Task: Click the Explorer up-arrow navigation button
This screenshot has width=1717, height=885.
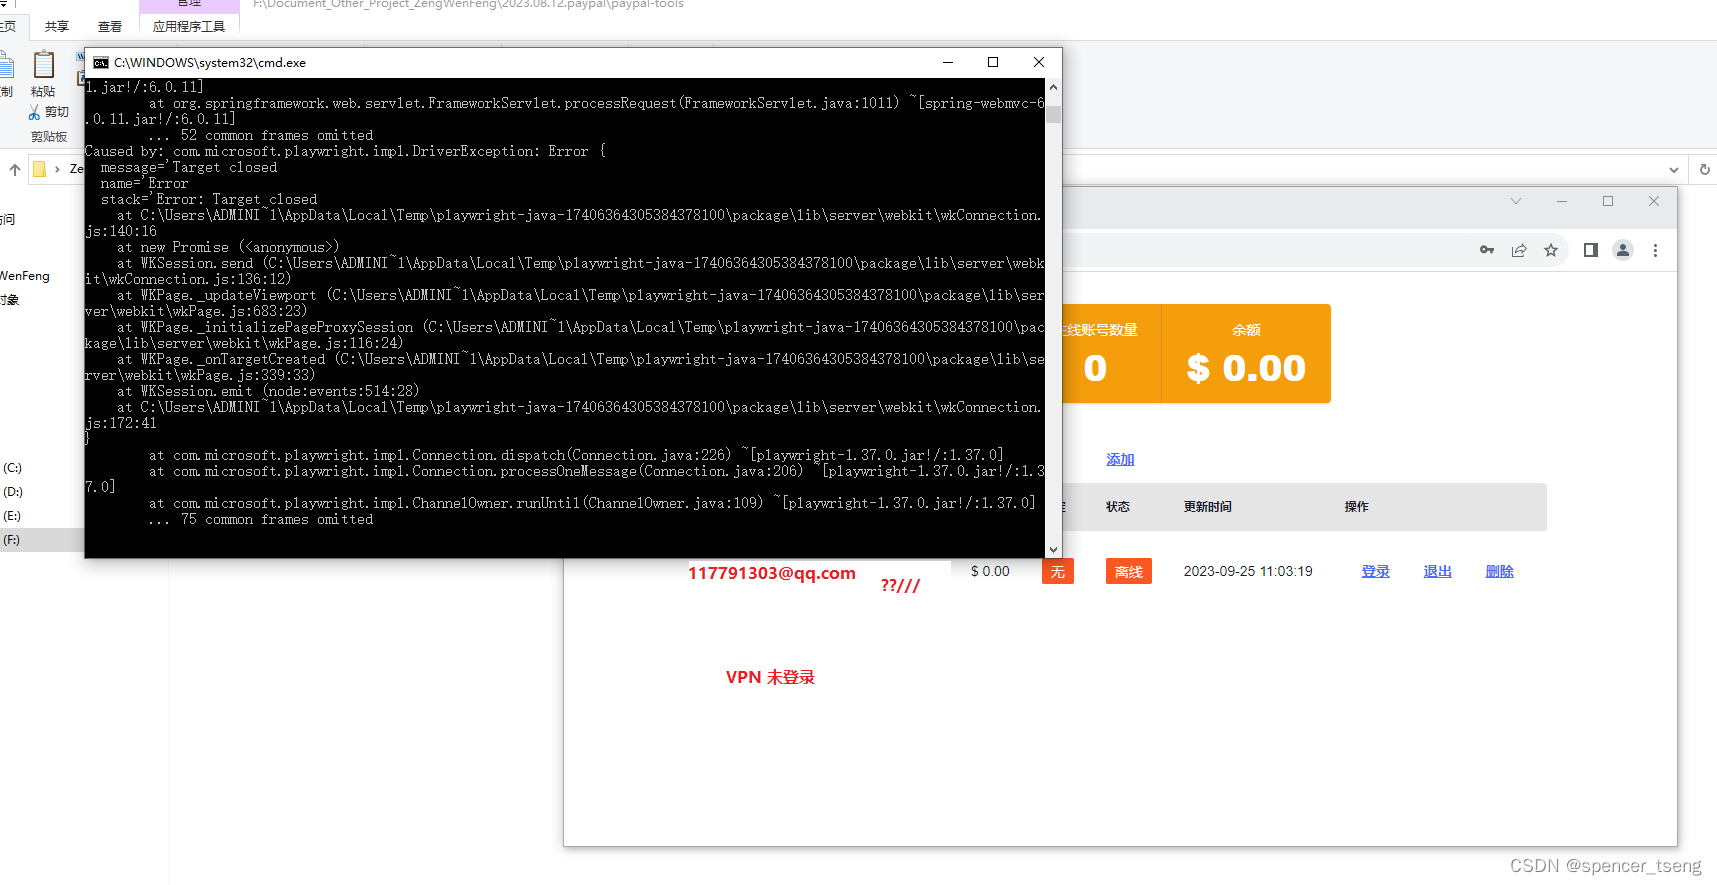Action: pos(15,169)
